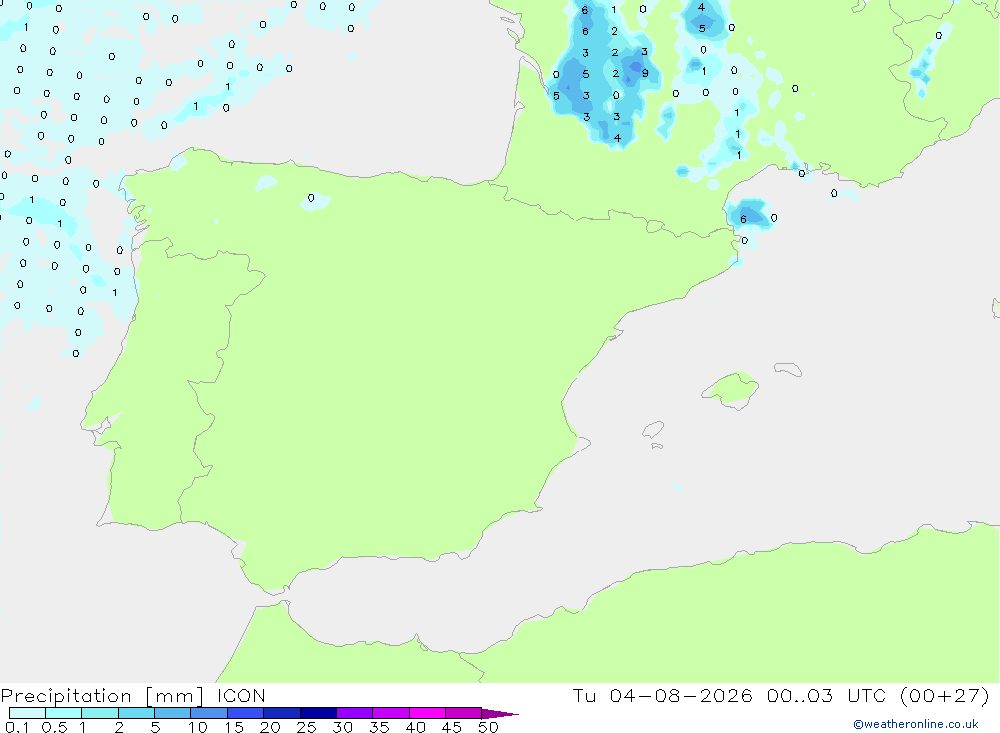Click the legend label "10"
Image resolution: width=1000 pixels, height=733 pixels.
tap(198, 727)
